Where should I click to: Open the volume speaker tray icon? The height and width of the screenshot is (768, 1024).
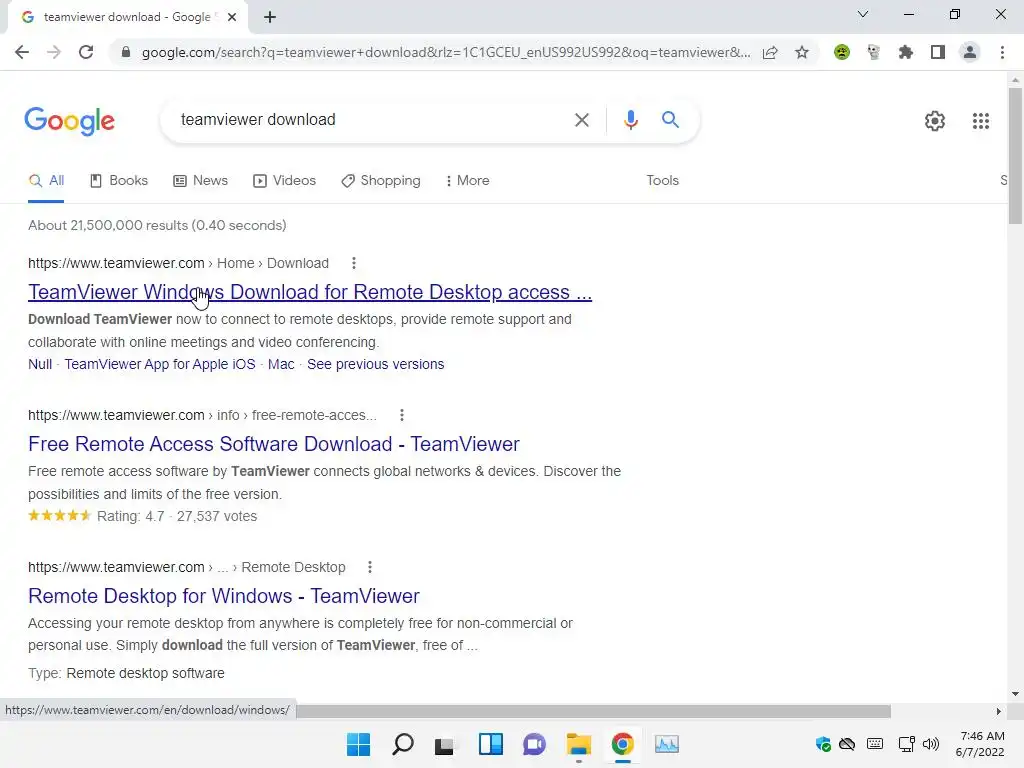point(931,744)
